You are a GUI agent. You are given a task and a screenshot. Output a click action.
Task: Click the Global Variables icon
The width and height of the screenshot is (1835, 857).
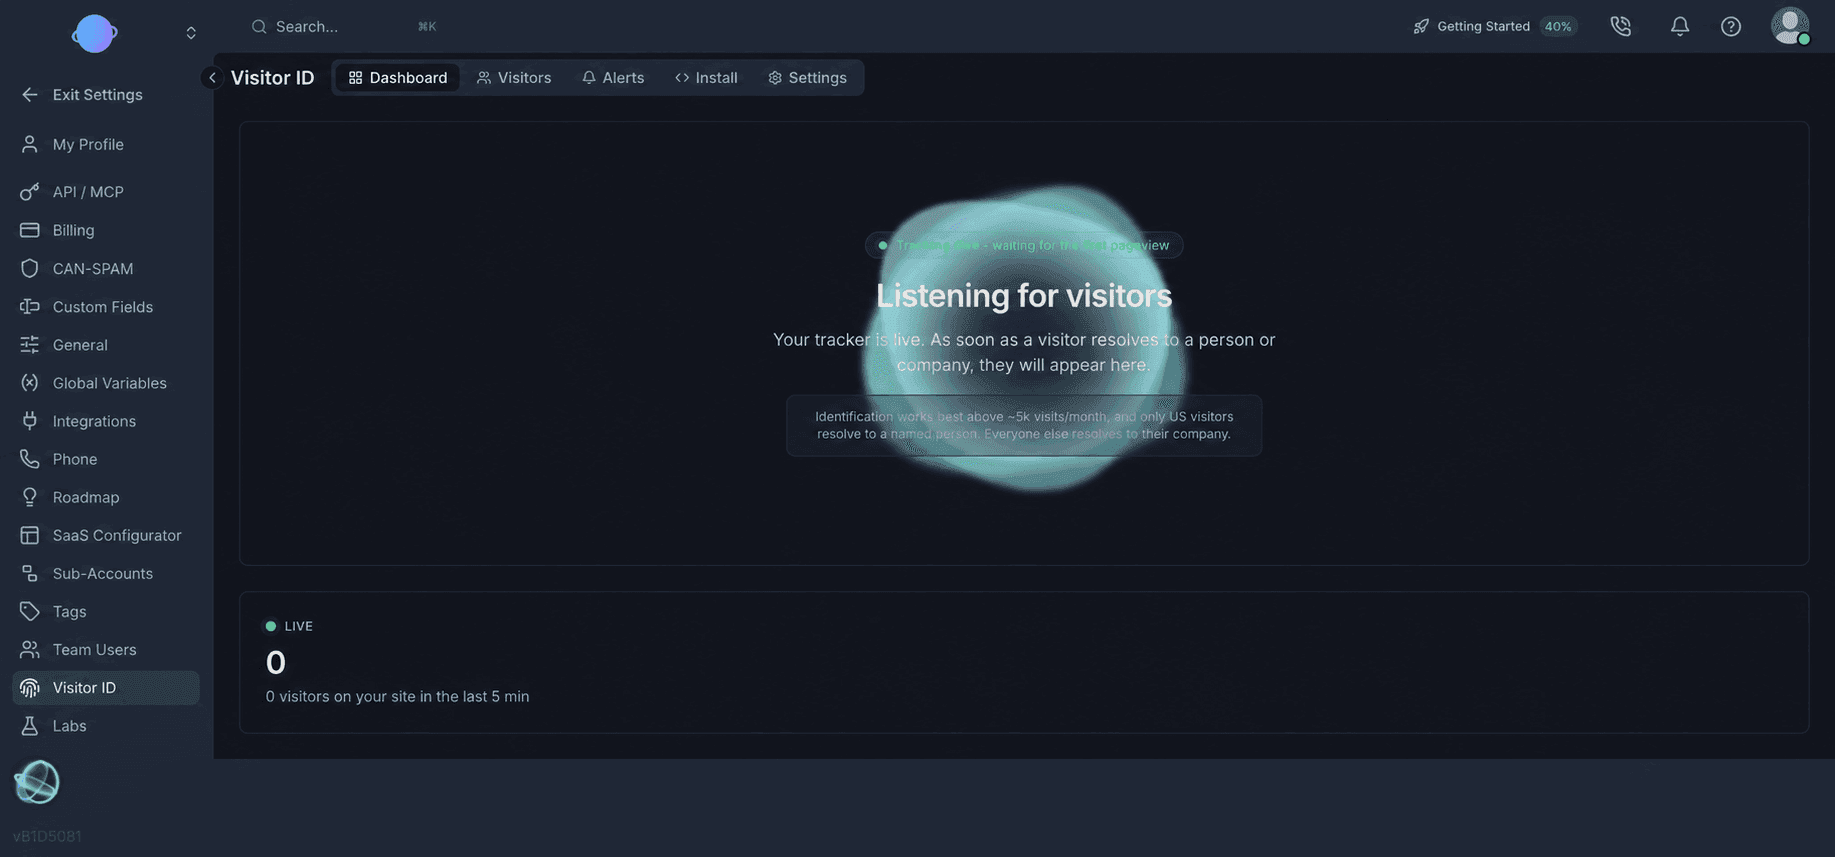click(x=30, y=383)
